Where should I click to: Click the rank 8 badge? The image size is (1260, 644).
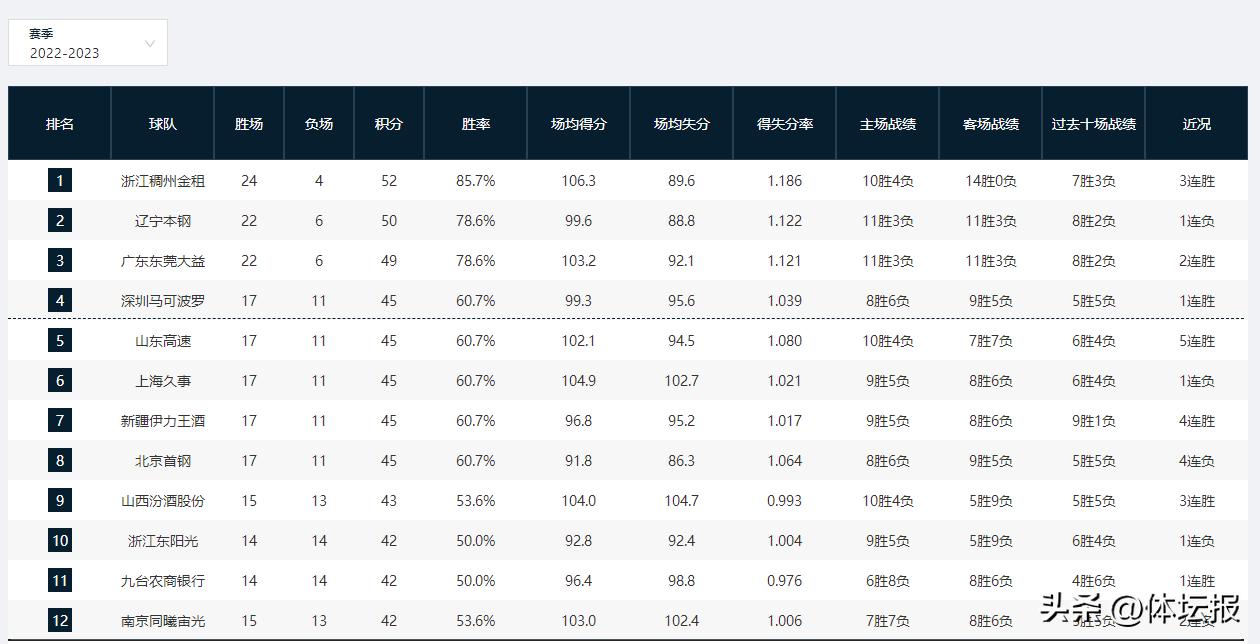click(x=60, y=461)
